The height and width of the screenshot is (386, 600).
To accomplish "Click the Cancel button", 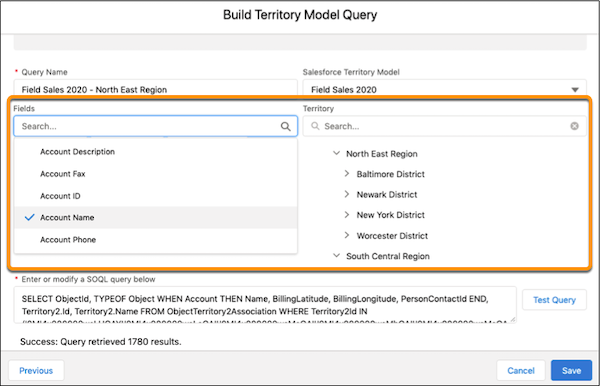I will pos(520,370).
